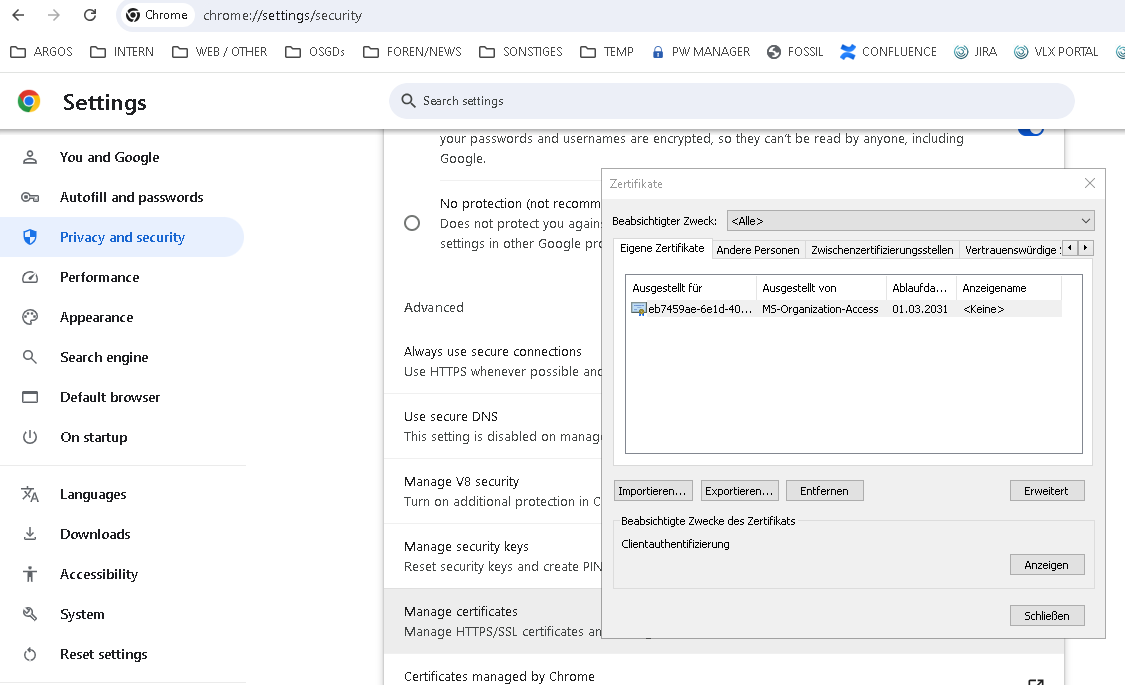Open Performance settings via speedometer icon
1125x685 pixels.
[30, 277]
